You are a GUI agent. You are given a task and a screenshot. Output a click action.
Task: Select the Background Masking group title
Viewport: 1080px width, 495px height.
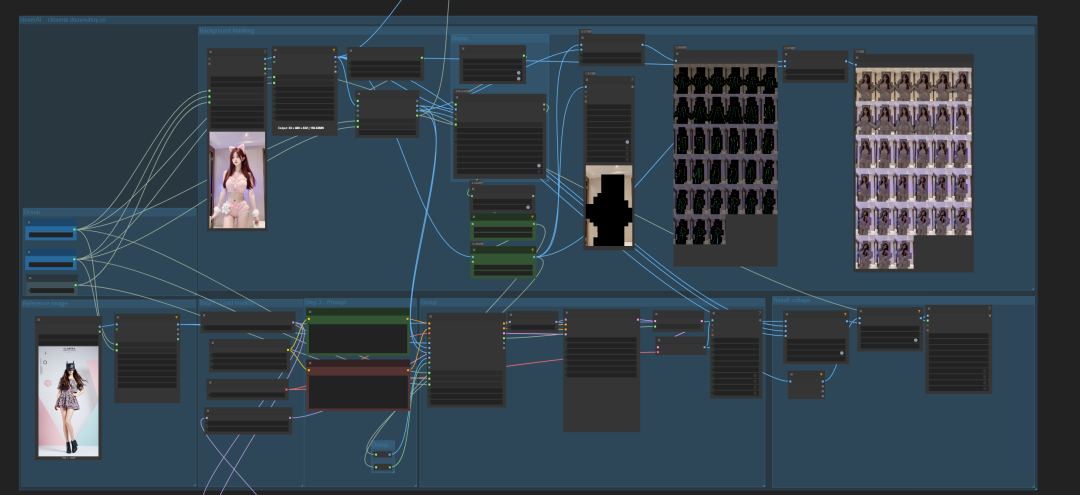(227, 30)
